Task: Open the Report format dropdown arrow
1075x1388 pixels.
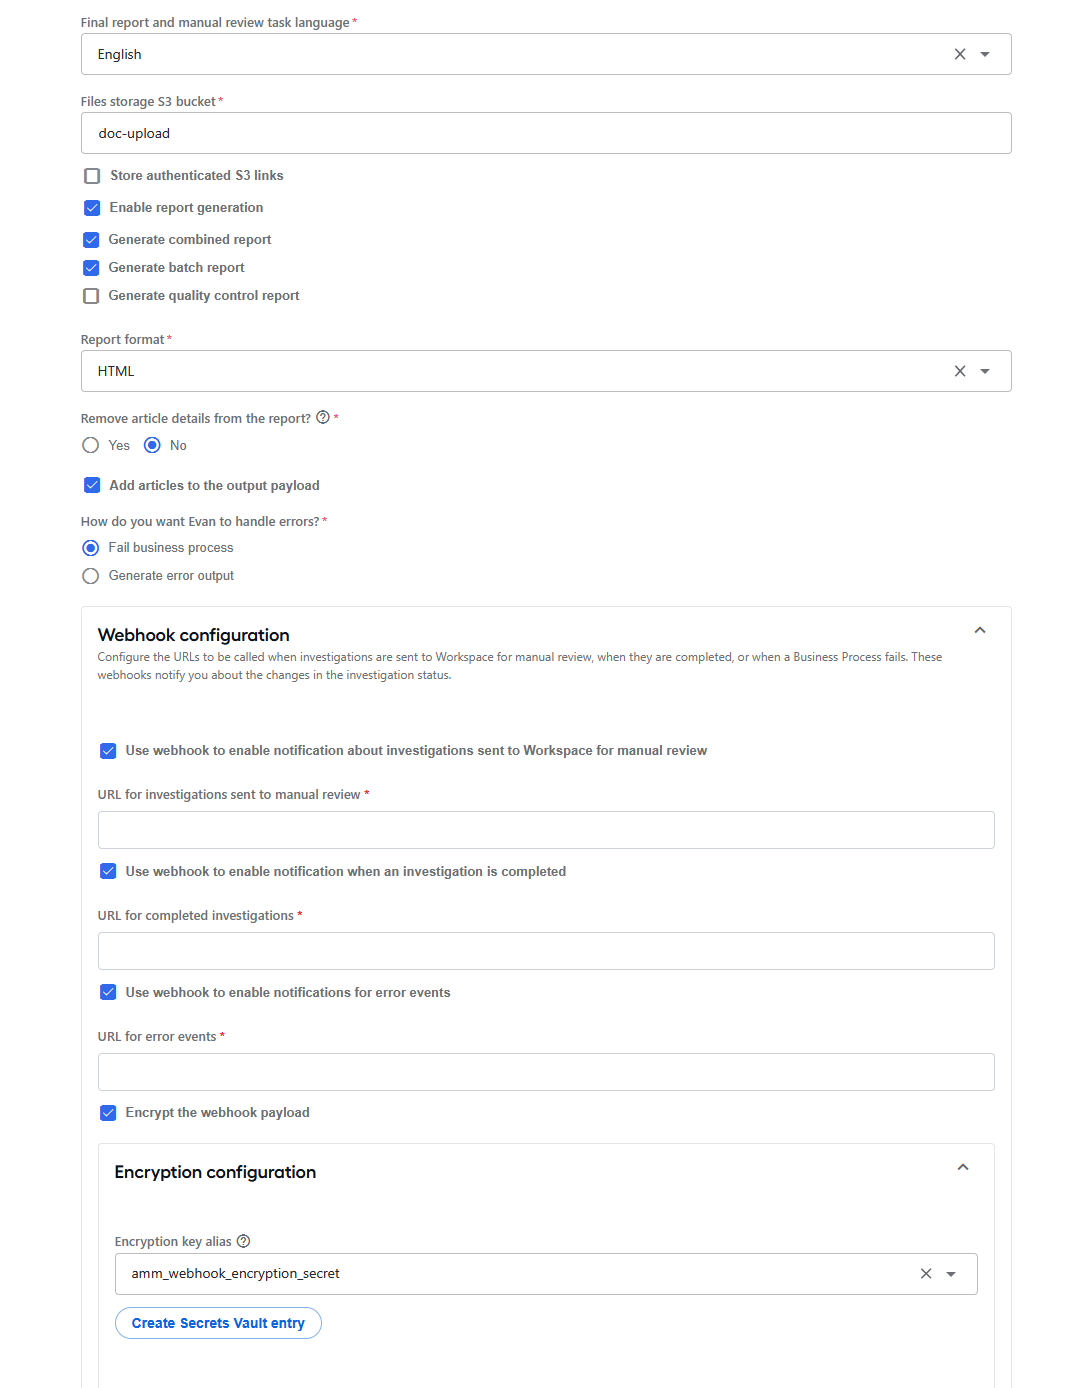Action: click(x=985, y=371)
